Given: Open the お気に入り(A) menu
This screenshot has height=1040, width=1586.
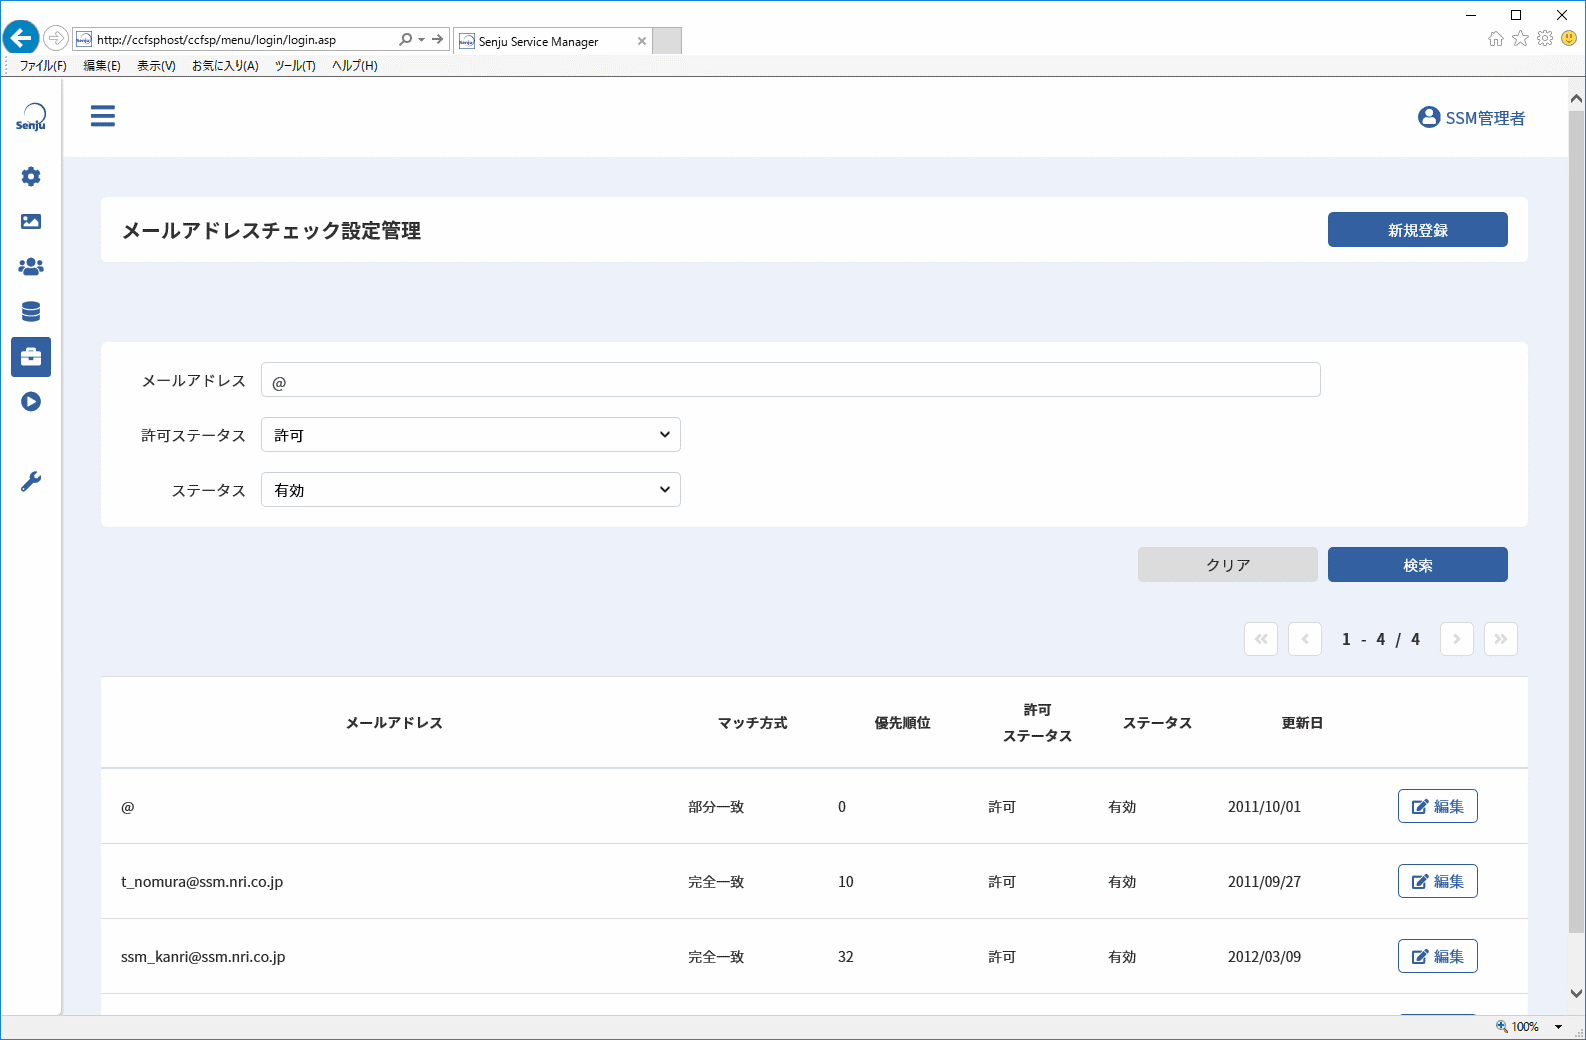Looking at the screenshot, I should point(225,66).
